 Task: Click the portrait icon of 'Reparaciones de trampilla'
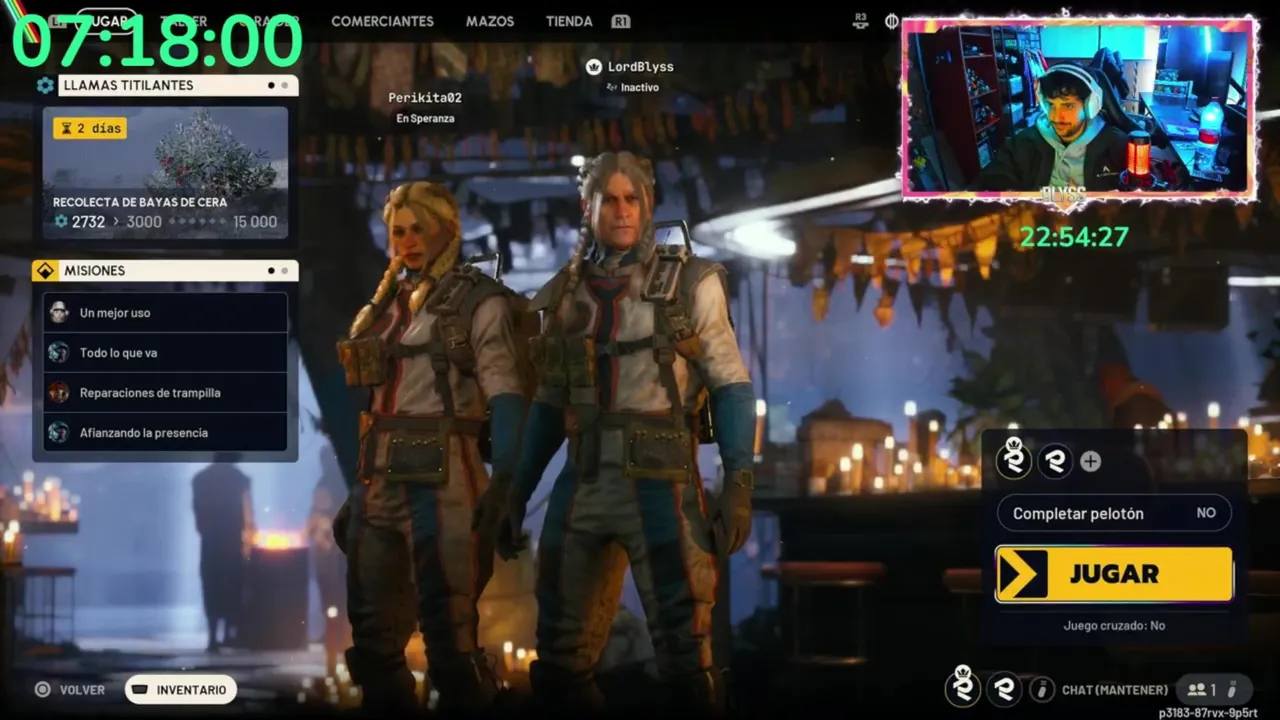tap(59, 392)
